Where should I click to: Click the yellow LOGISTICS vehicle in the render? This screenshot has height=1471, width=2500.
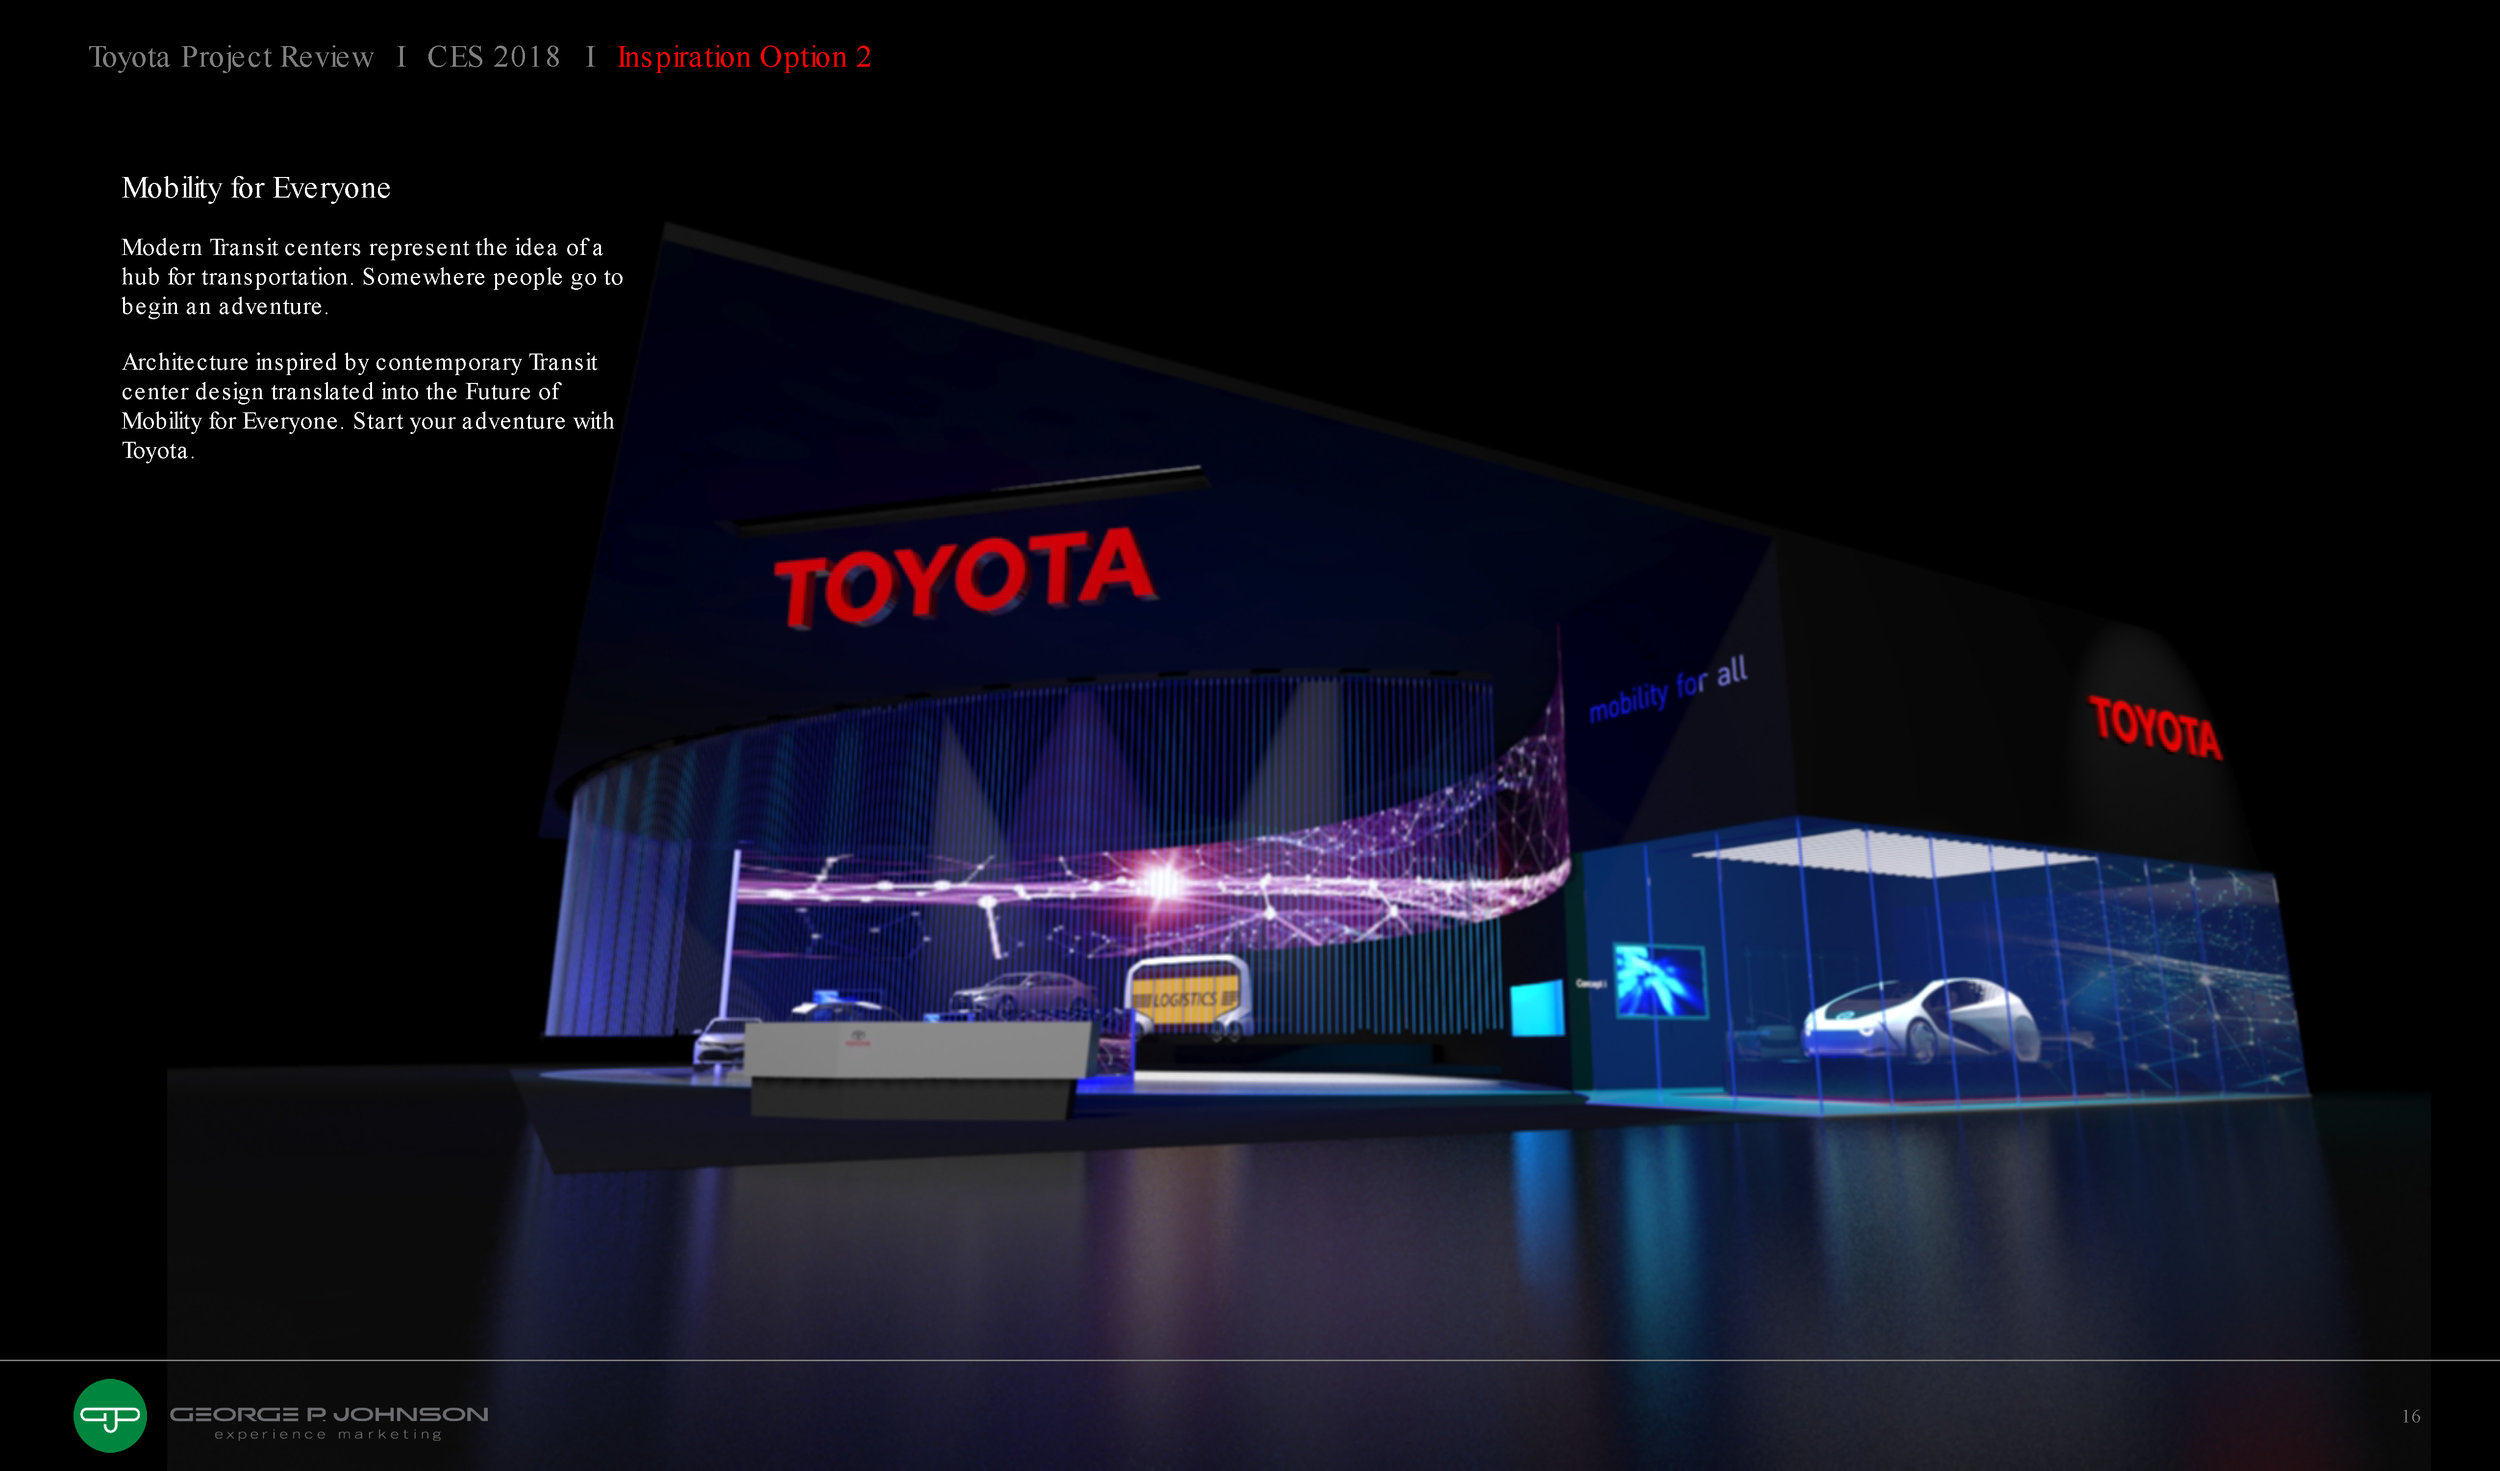point(1187,998)
